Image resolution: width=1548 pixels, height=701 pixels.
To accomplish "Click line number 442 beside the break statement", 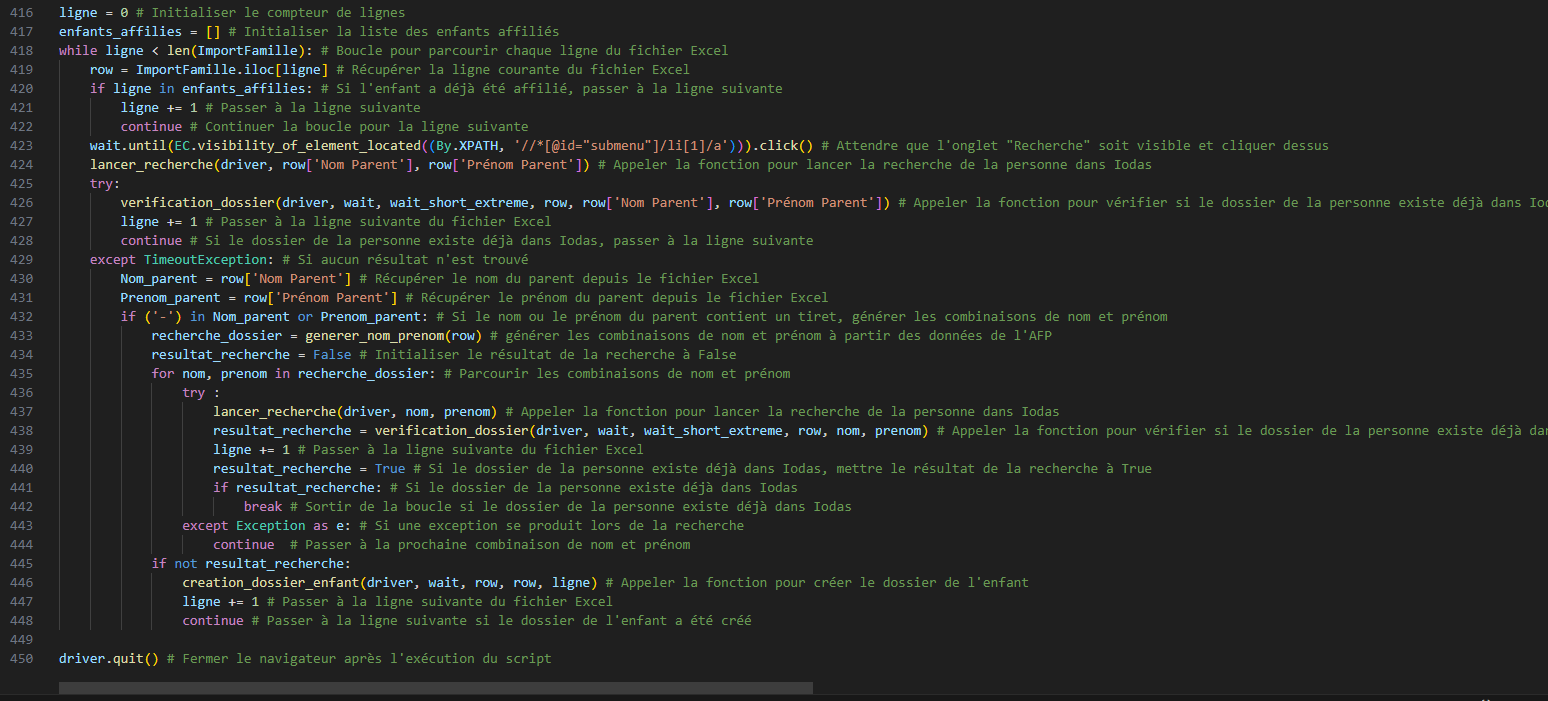I will tap(28, 506).
